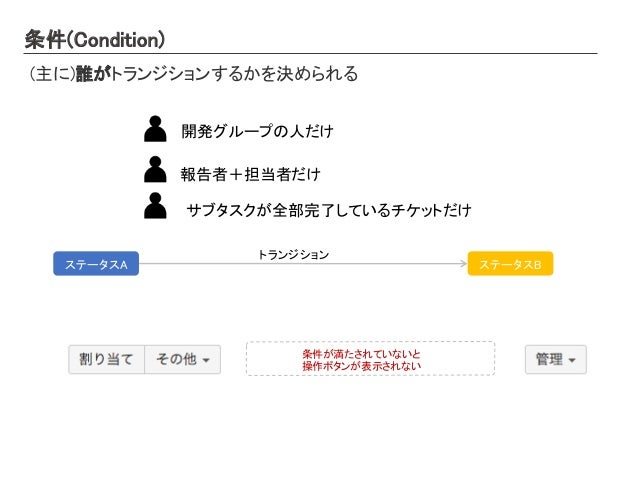Click the person icon beside 開発グループの人だけ
The width and height of the screenshot is (638, 479).
pyautogui.click(x=155, y=129)
